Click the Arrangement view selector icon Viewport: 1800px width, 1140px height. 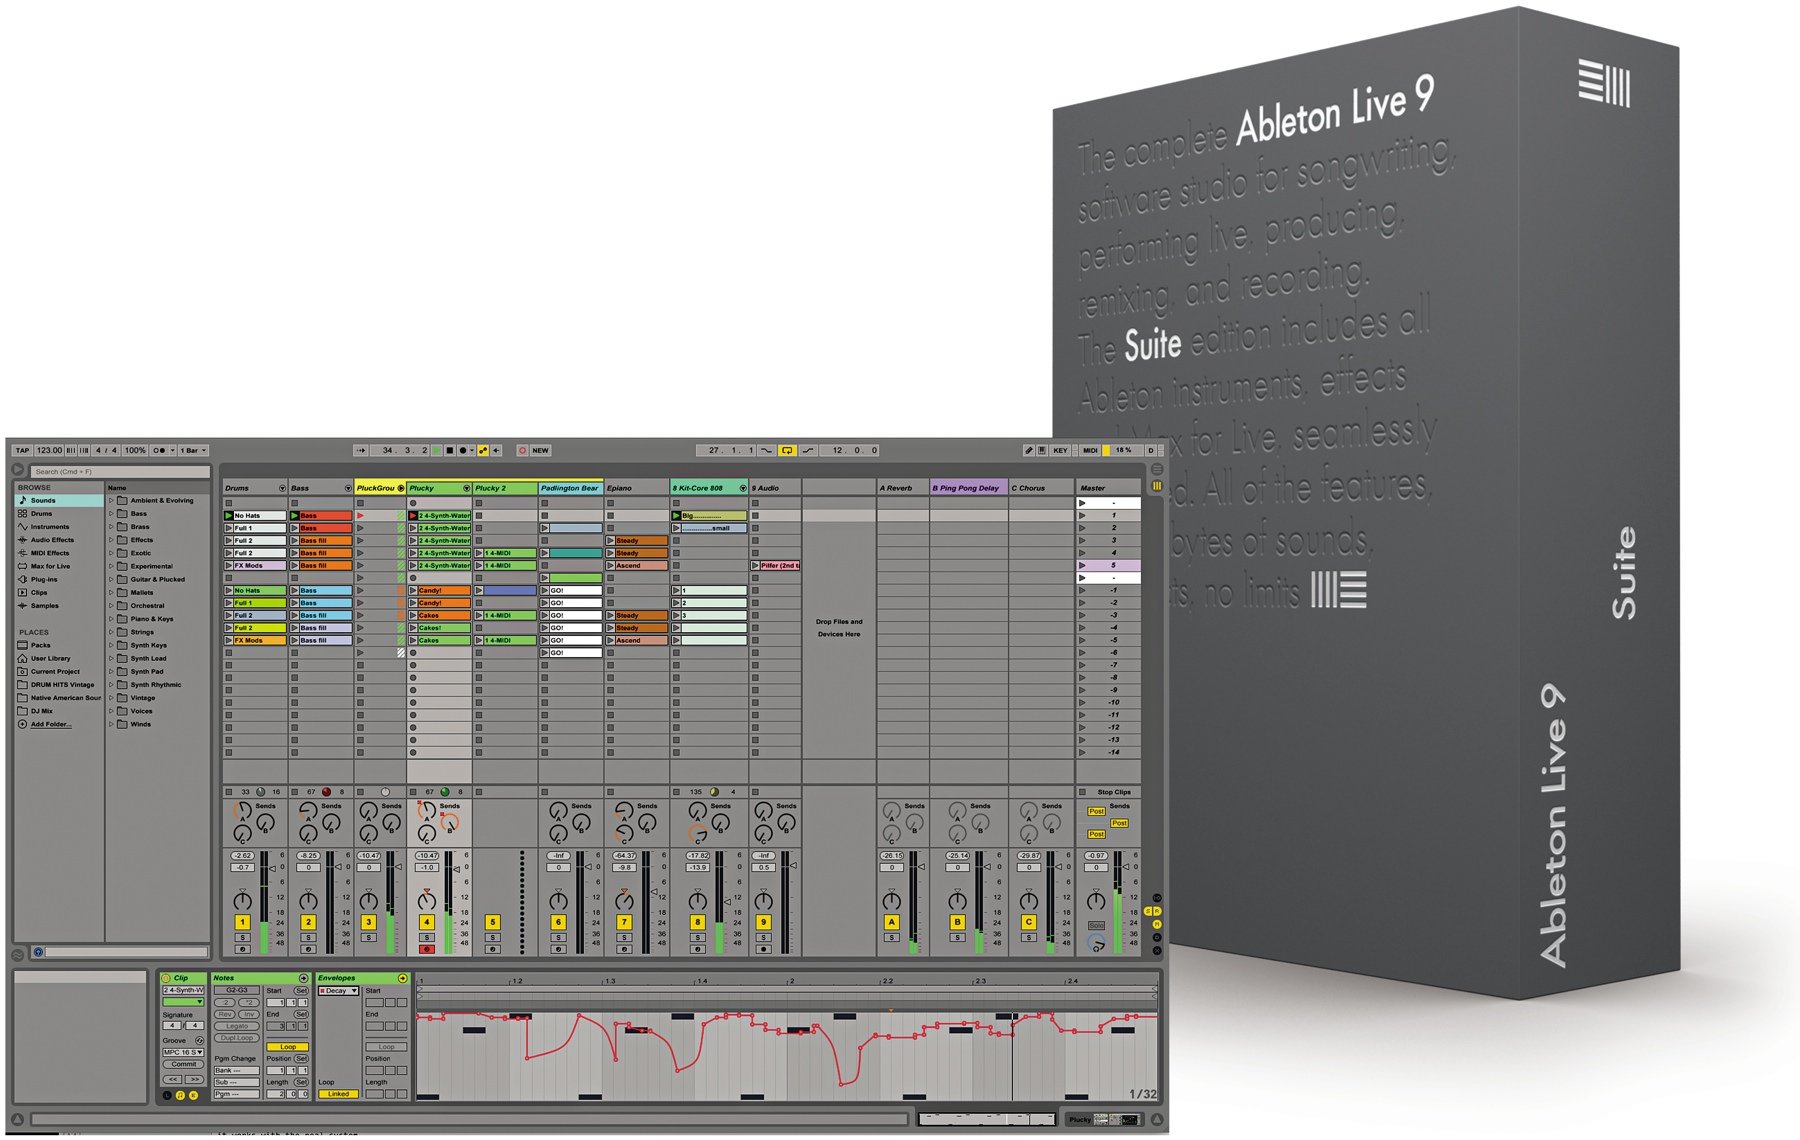point(1157,469)
